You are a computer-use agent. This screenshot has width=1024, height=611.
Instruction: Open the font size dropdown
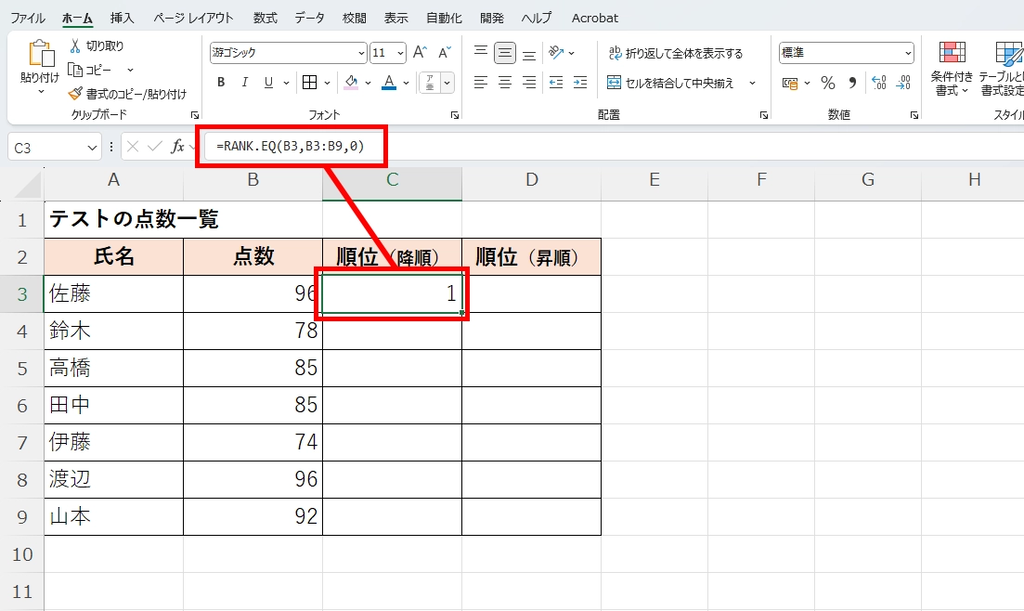pos(400,53)
